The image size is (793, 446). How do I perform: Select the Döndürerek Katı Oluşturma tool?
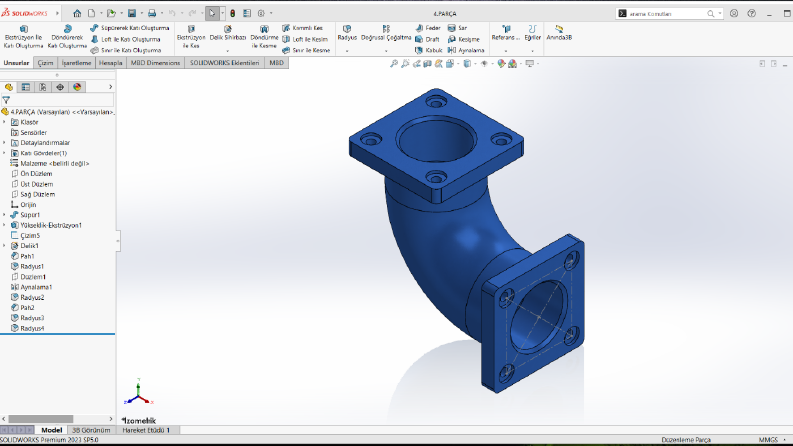tap(67, 37)
